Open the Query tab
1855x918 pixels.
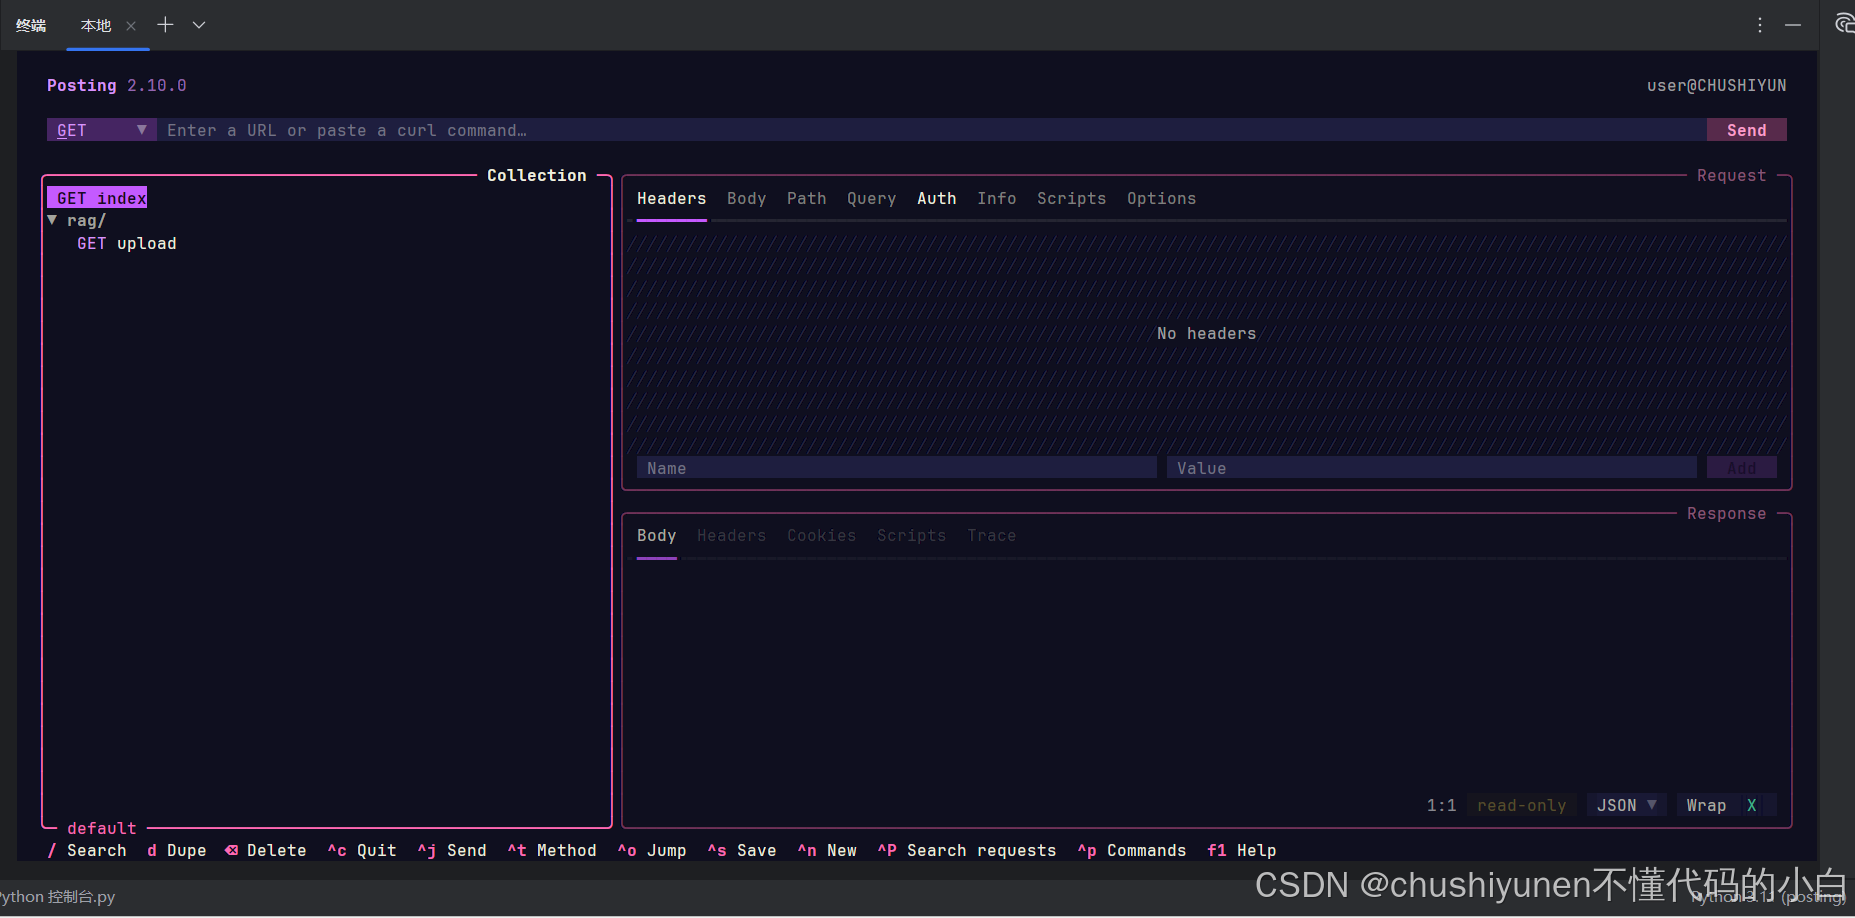pos(871,199)
